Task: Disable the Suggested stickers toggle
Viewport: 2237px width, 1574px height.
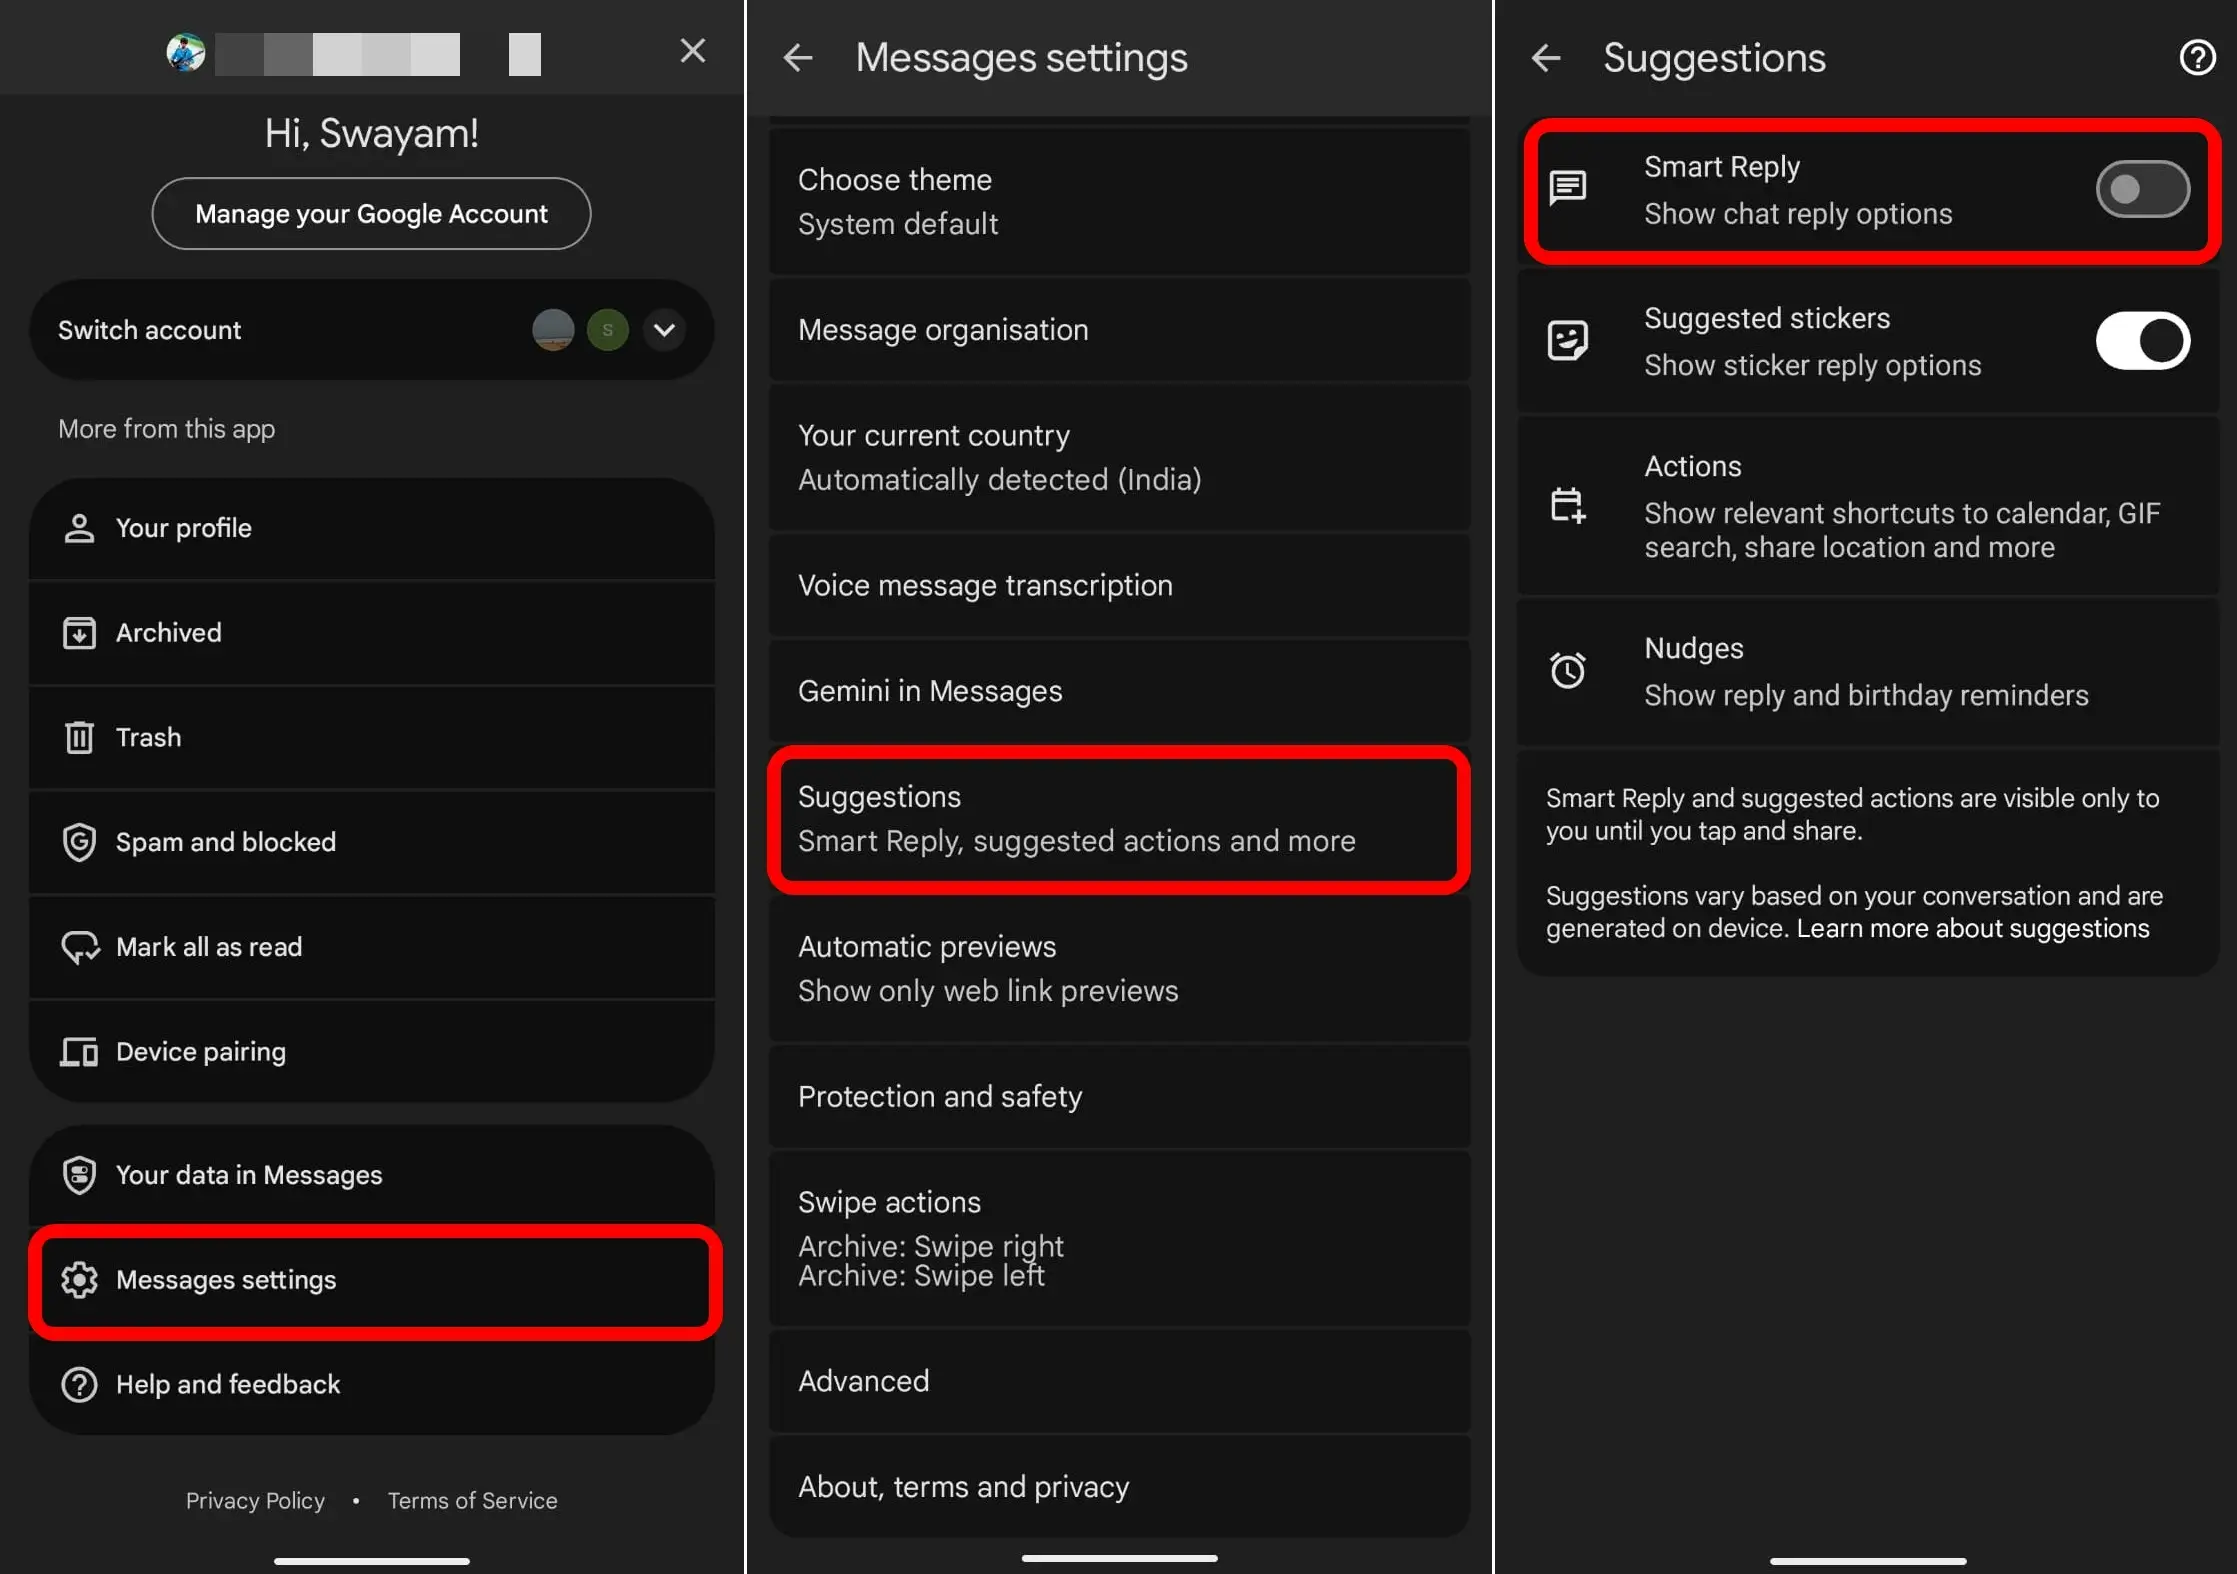Action: coord(2142,341)
